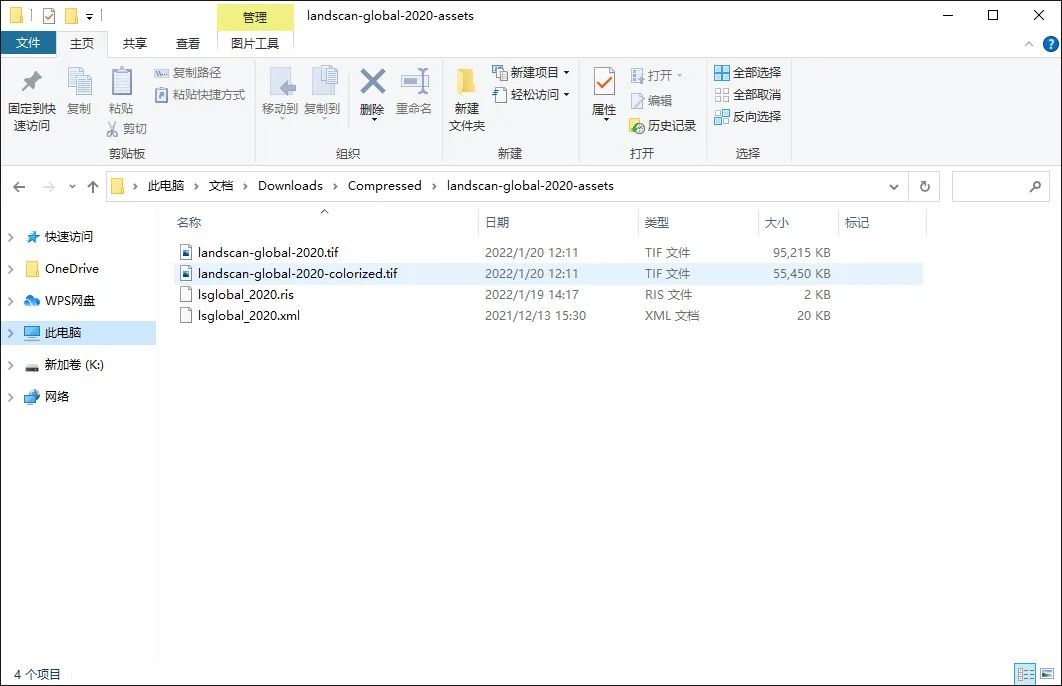Click Copy path in the clipboard group

tap(188, 72)
